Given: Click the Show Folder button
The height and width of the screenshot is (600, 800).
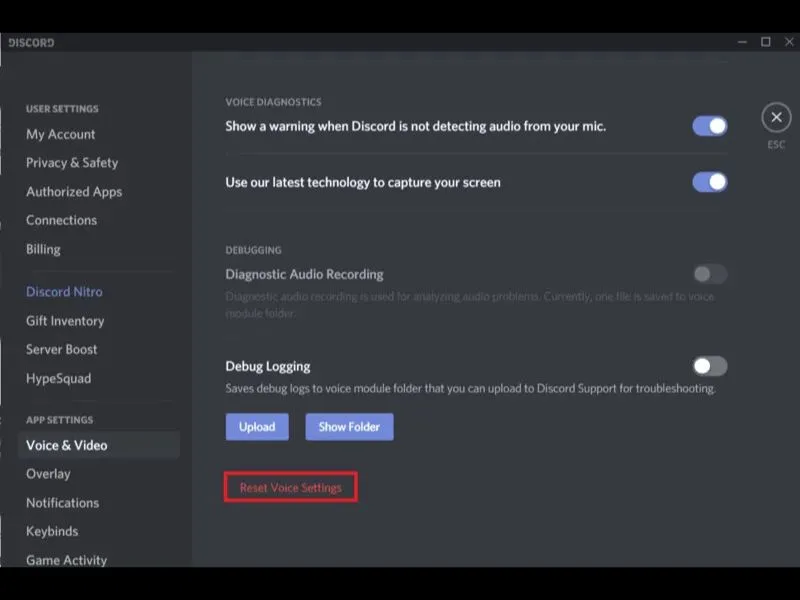Looking at the screenshot, I should [x=349, y=427].
